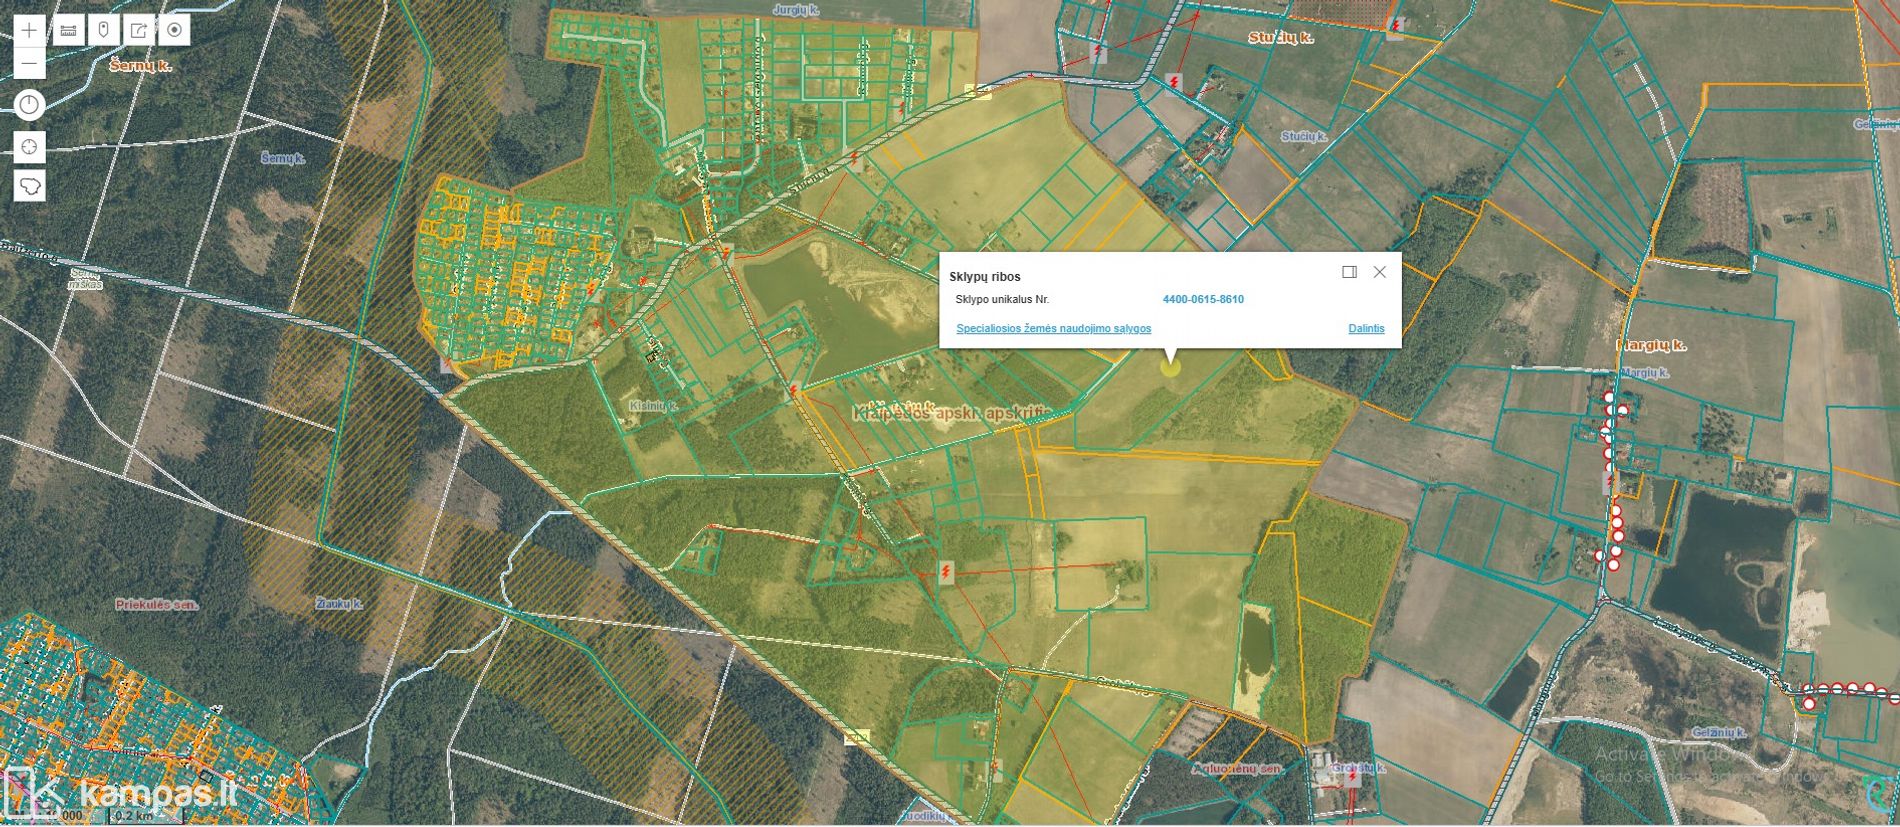Screen dimensions: 1900x827
Task: Activate the place marker pin tool
Action: click(103, 30)
